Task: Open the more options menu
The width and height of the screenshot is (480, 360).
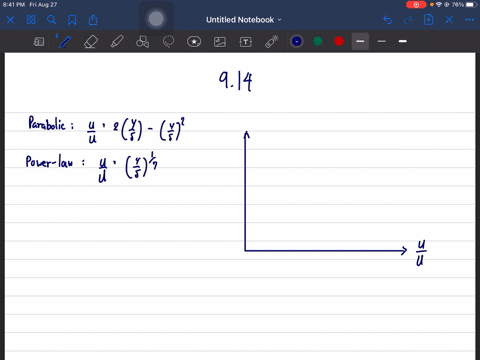Action: [x=470, y=20]
